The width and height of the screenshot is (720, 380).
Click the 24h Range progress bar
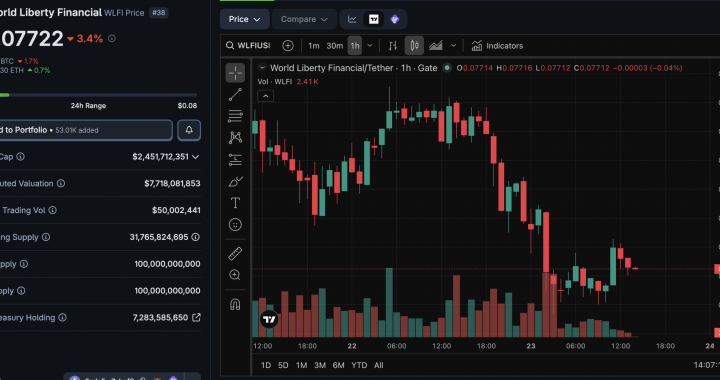[98, 95]
